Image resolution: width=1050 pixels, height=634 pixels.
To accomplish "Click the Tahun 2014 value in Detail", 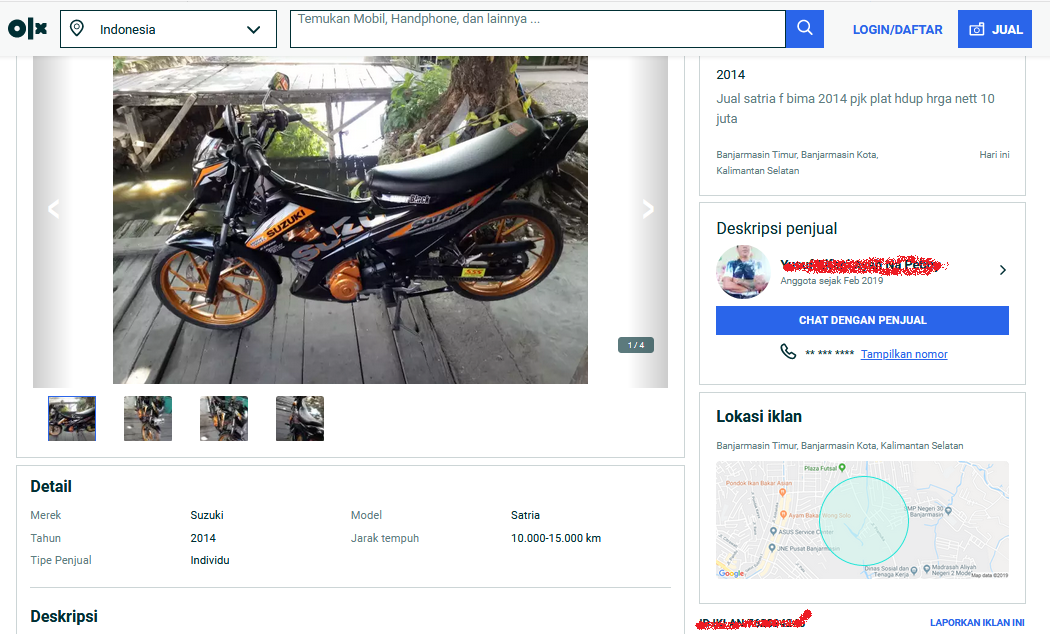I will [x=203, y=538].
